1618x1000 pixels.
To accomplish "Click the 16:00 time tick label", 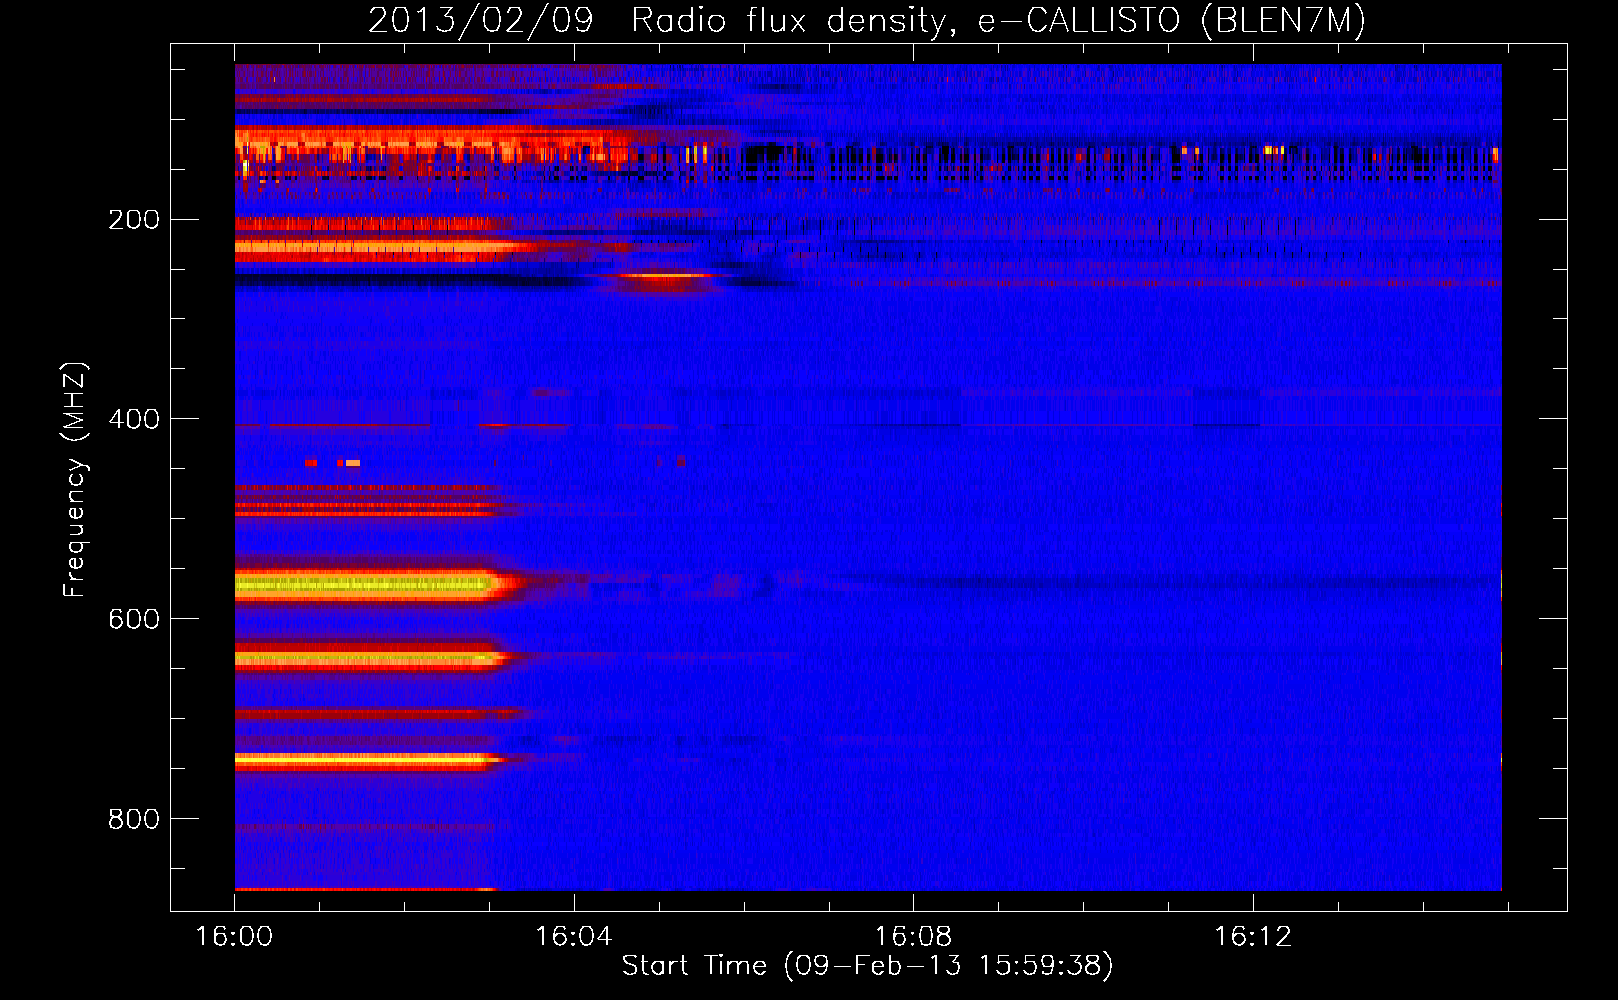I will pyautogui.click(x=234, y=936).
